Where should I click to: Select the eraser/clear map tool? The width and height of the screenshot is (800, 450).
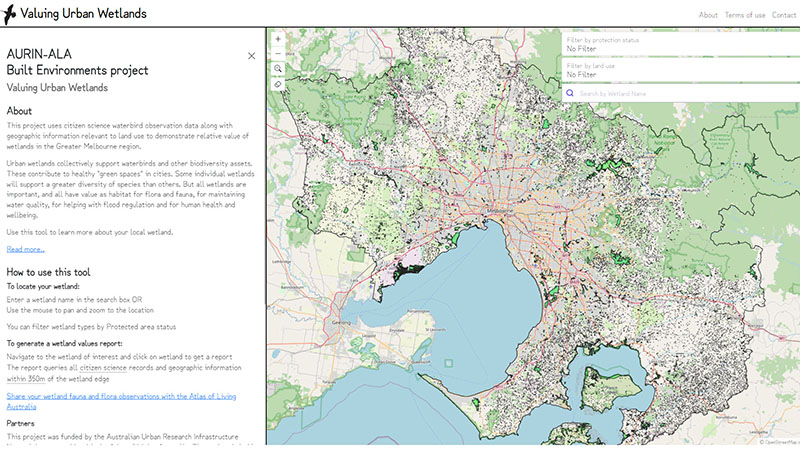click(x=278, y=84)
